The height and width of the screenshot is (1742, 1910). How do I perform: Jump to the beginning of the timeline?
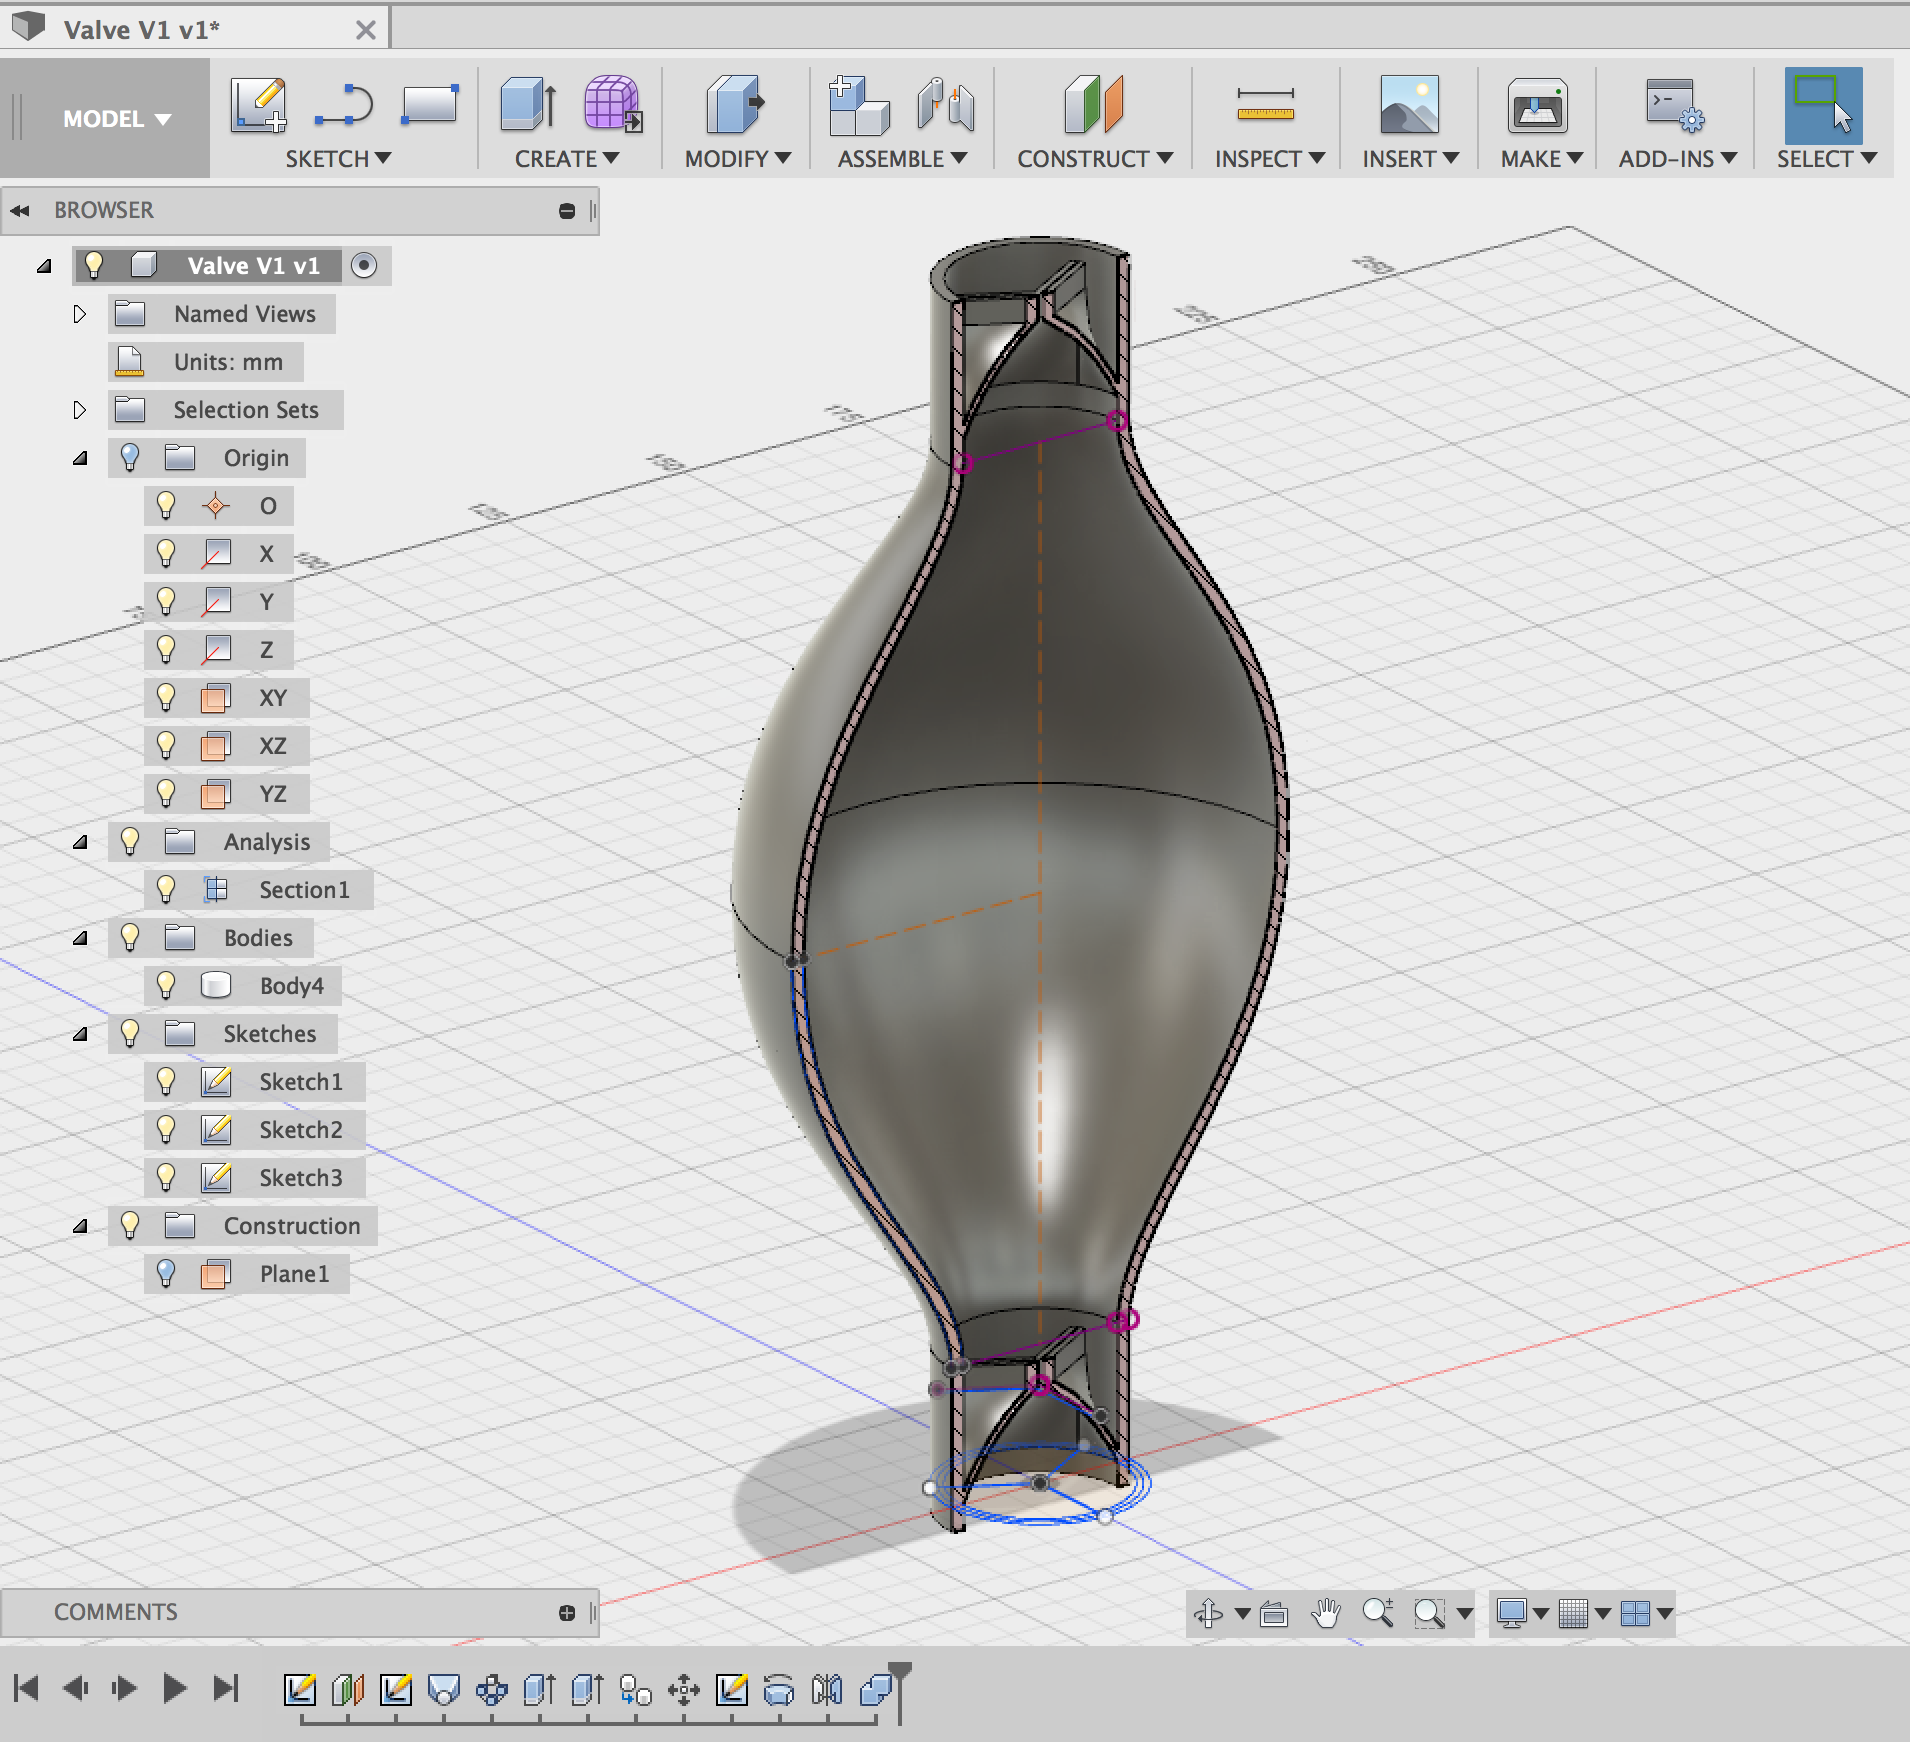pos(27,1689)
